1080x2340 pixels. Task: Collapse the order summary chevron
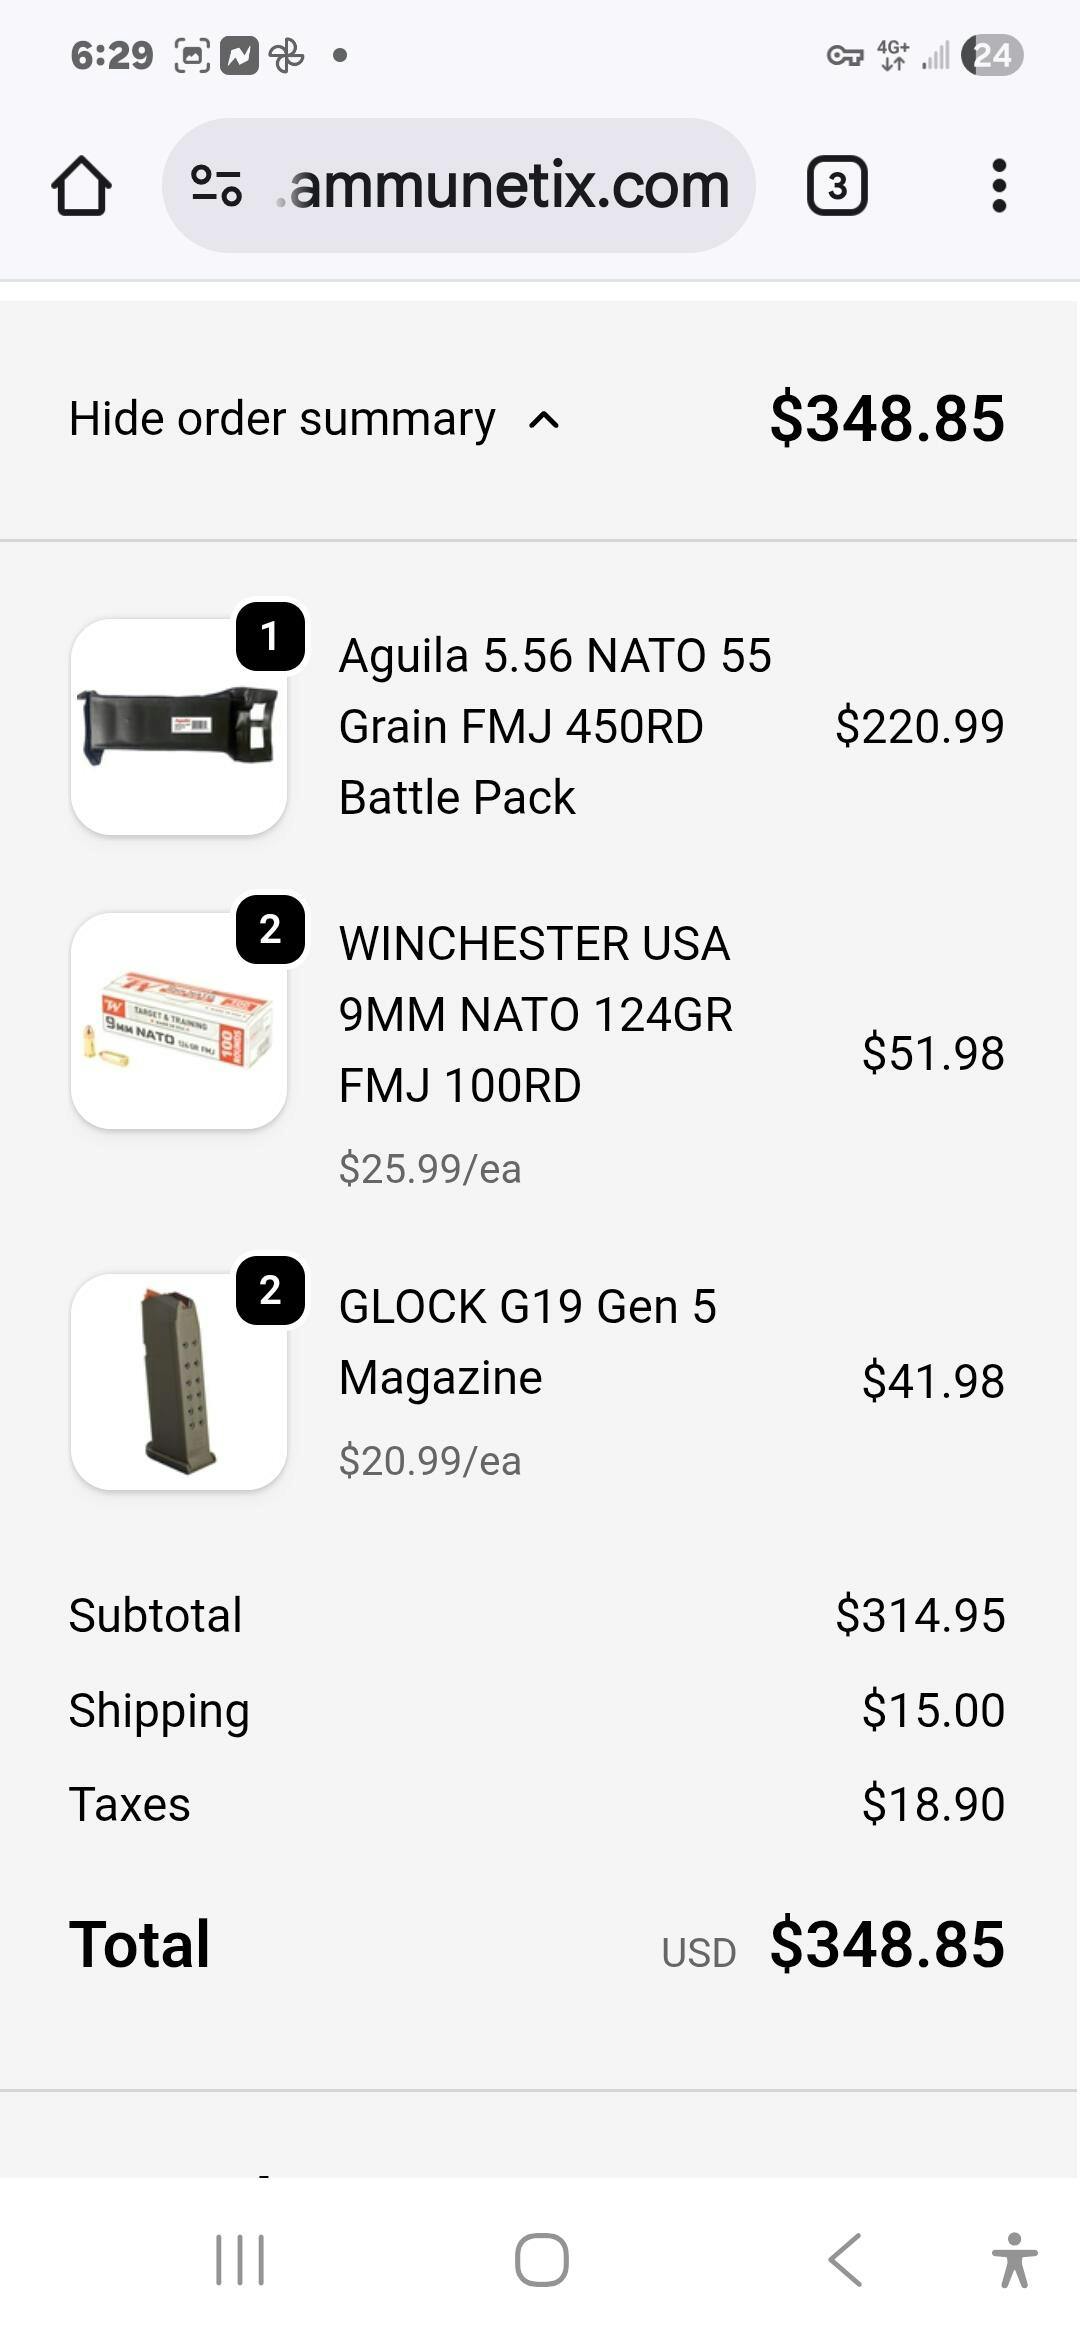click(544, 420)
